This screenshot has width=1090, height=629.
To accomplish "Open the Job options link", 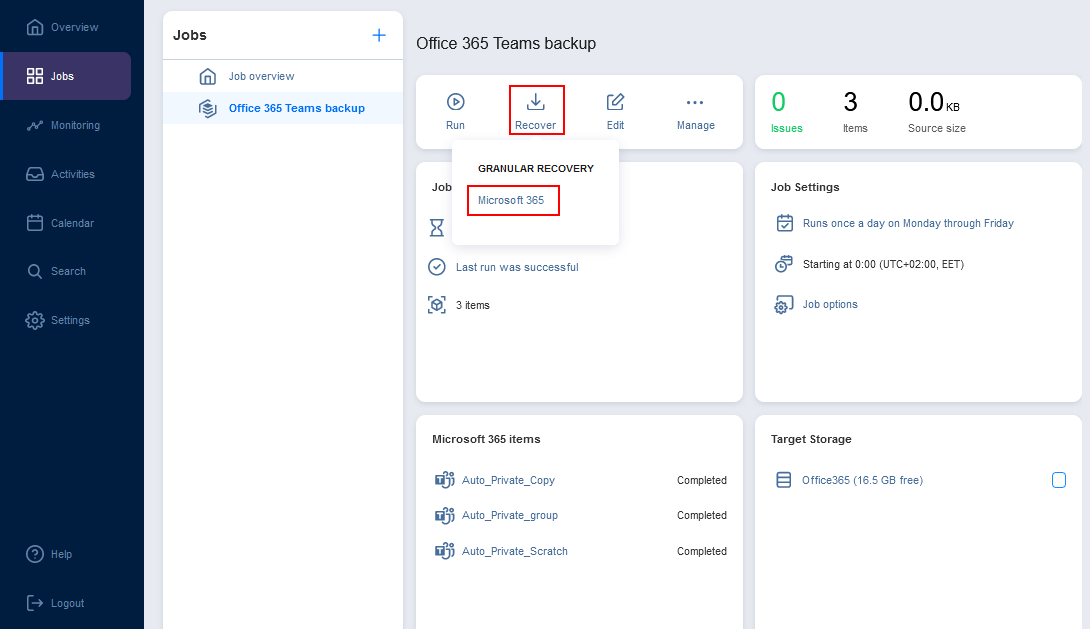I will point(830,304).
